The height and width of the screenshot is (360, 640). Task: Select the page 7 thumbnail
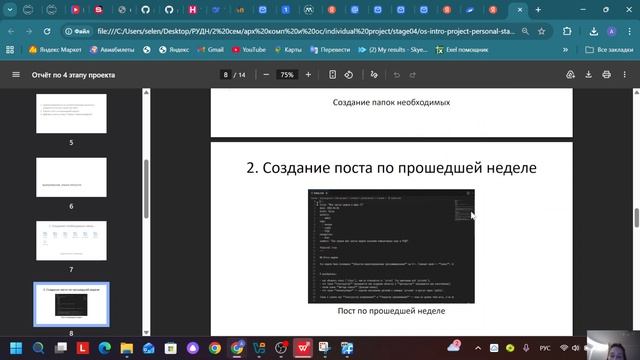coord(71,241)
